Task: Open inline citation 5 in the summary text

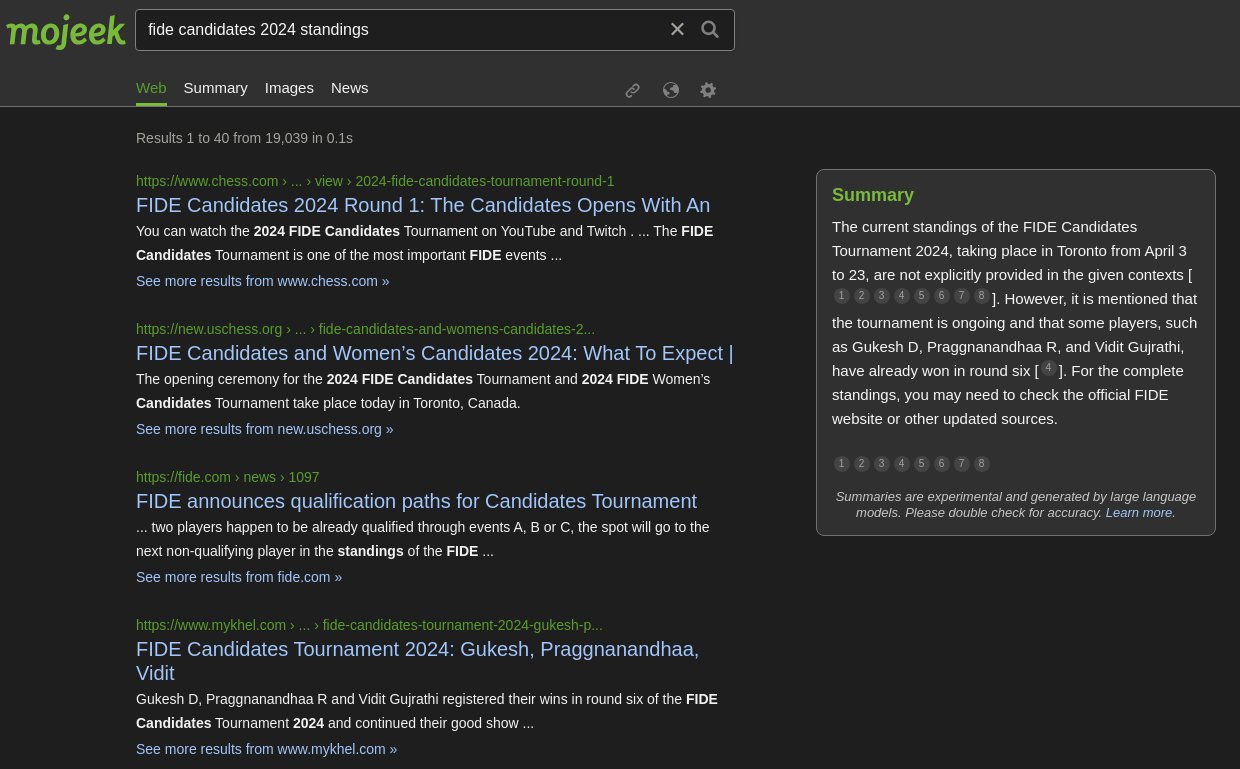Action: click(x=922, y=296)
